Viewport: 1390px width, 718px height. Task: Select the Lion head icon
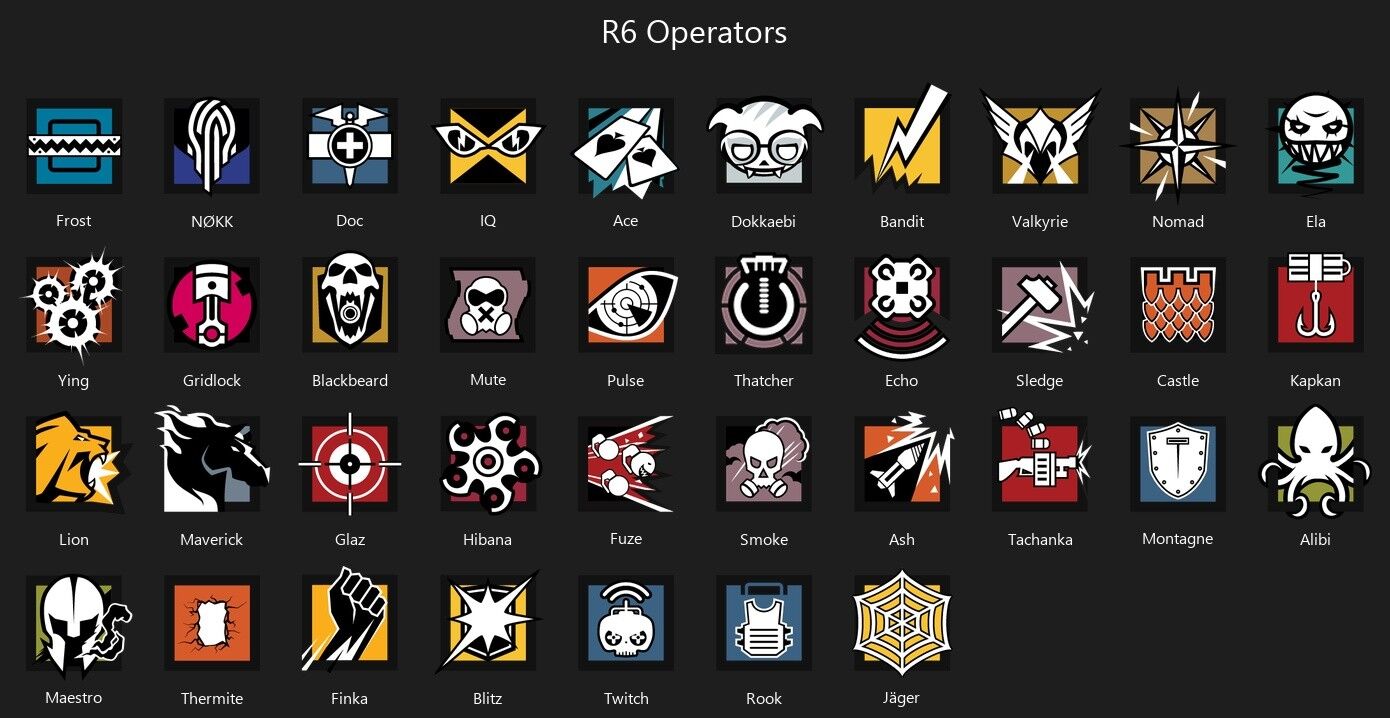tap(76, 462)
